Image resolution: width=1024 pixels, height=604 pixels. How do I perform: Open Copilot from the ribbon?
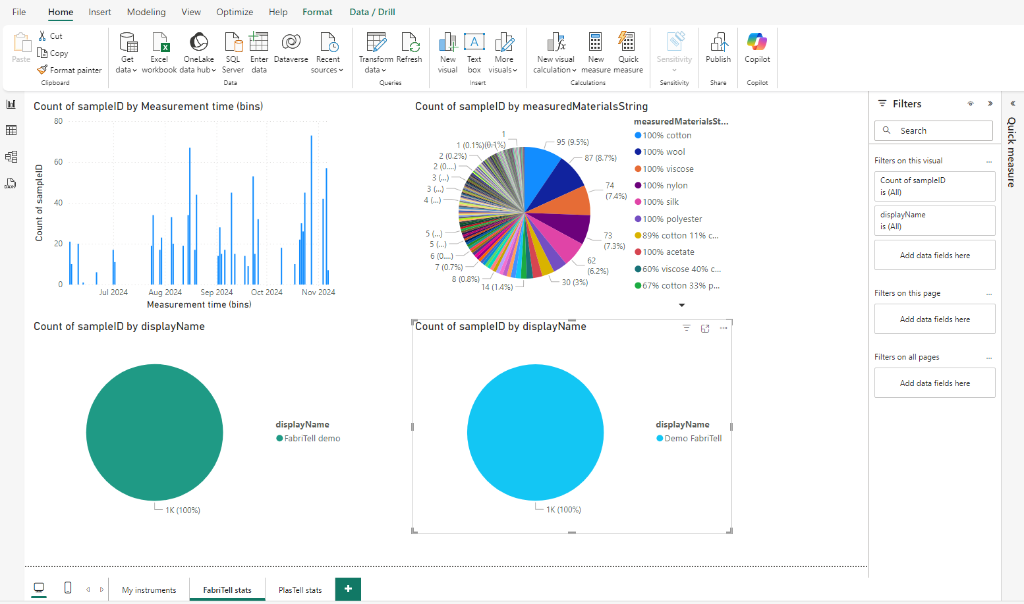tap(758, 48)
